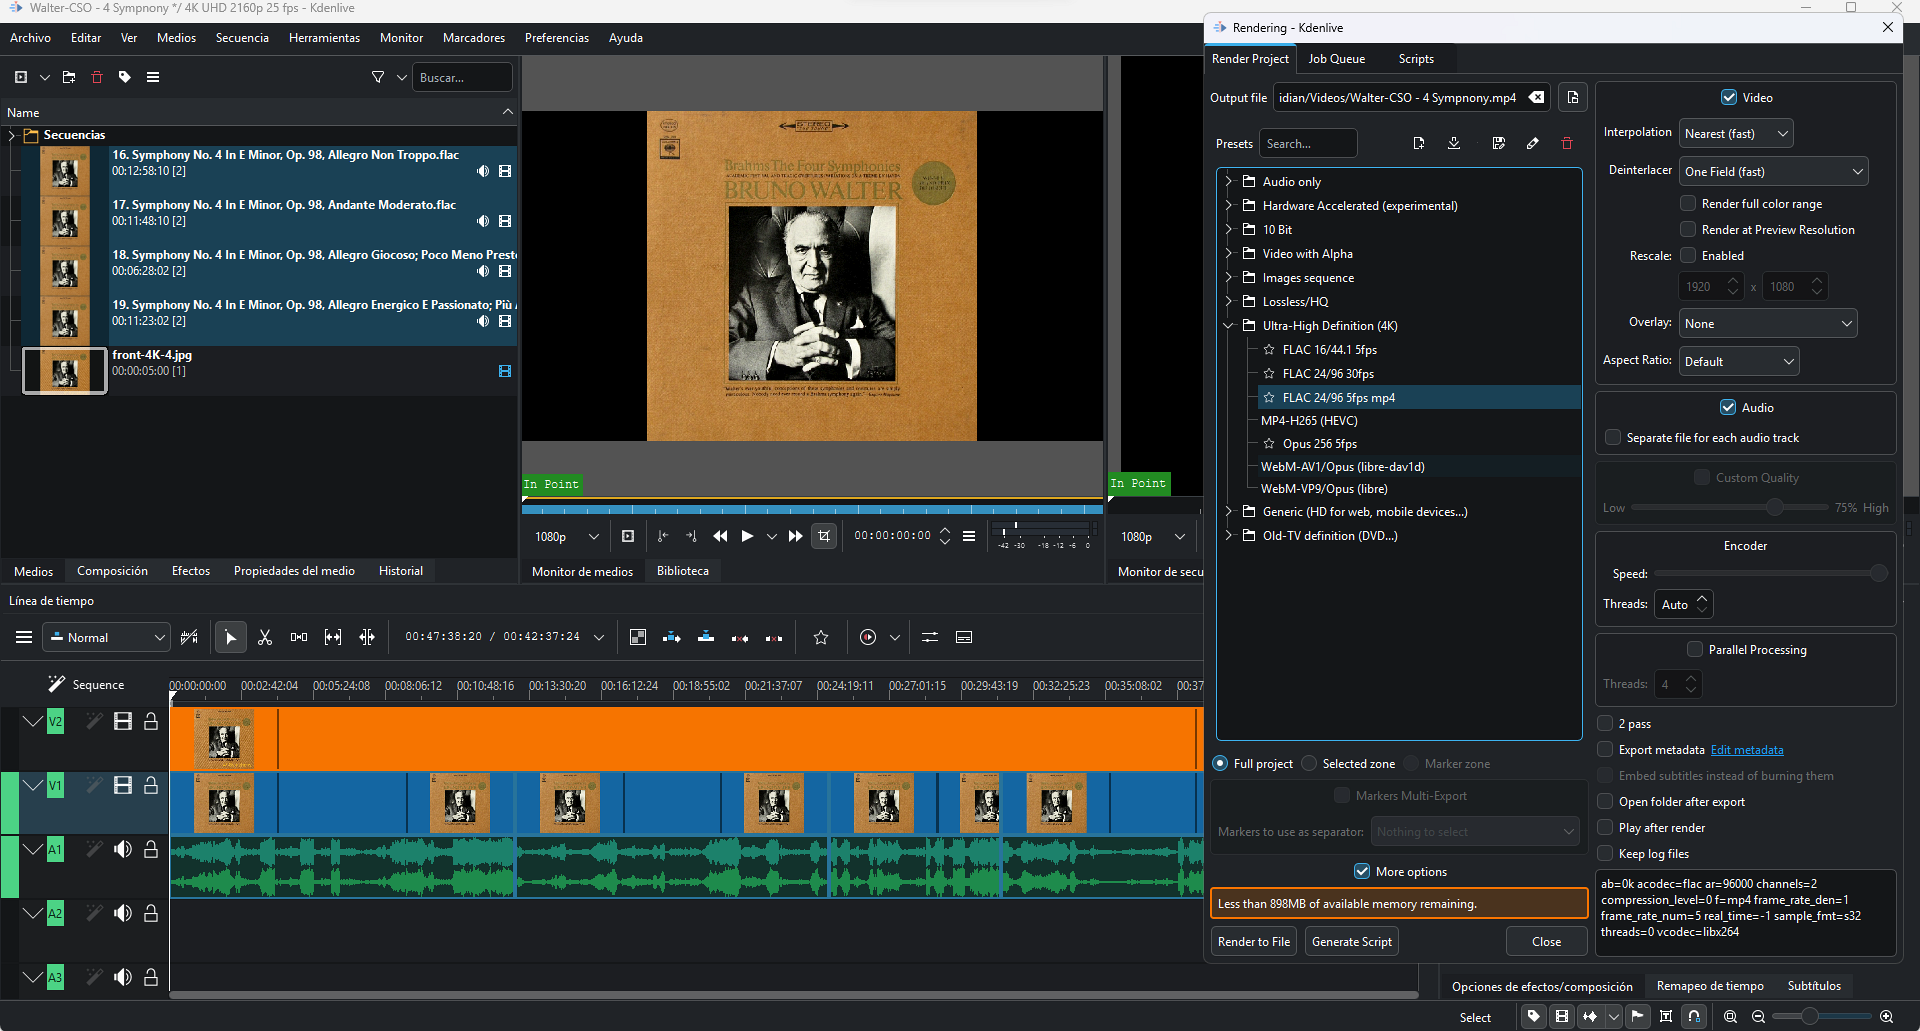Enable the 2 pass checkbox
Viewport: 1920px width, 1031px height.
(1606, 723)
